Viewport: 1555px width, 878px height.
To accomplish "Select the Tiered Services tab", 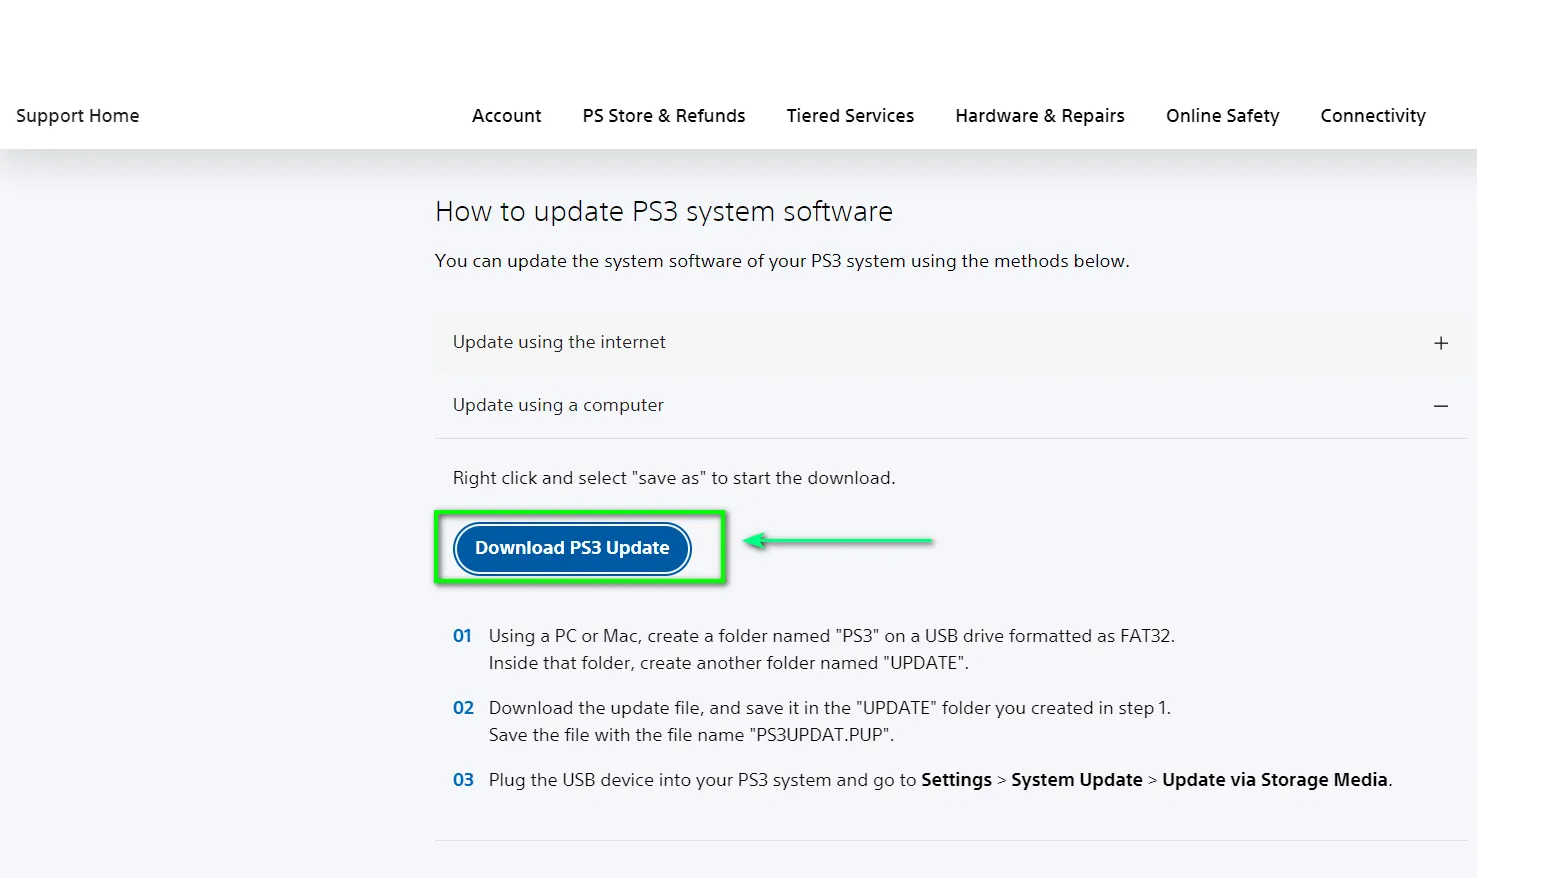I will tap(850, 115).
